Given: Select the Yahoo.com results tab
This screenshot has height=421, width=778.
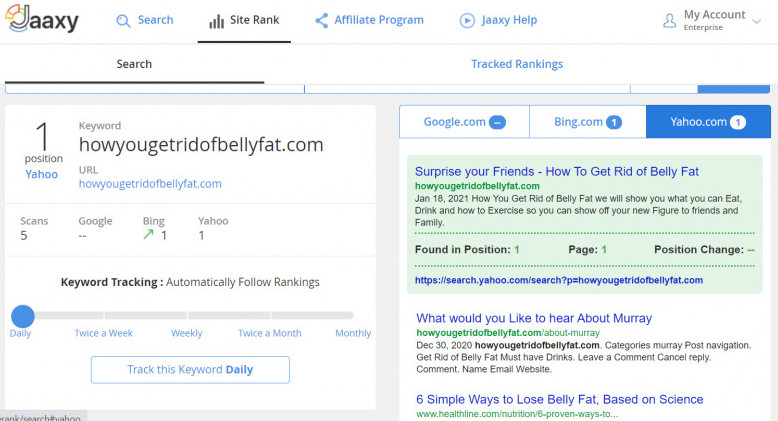Looking at the screenshot, I should [x=708, y=122].
